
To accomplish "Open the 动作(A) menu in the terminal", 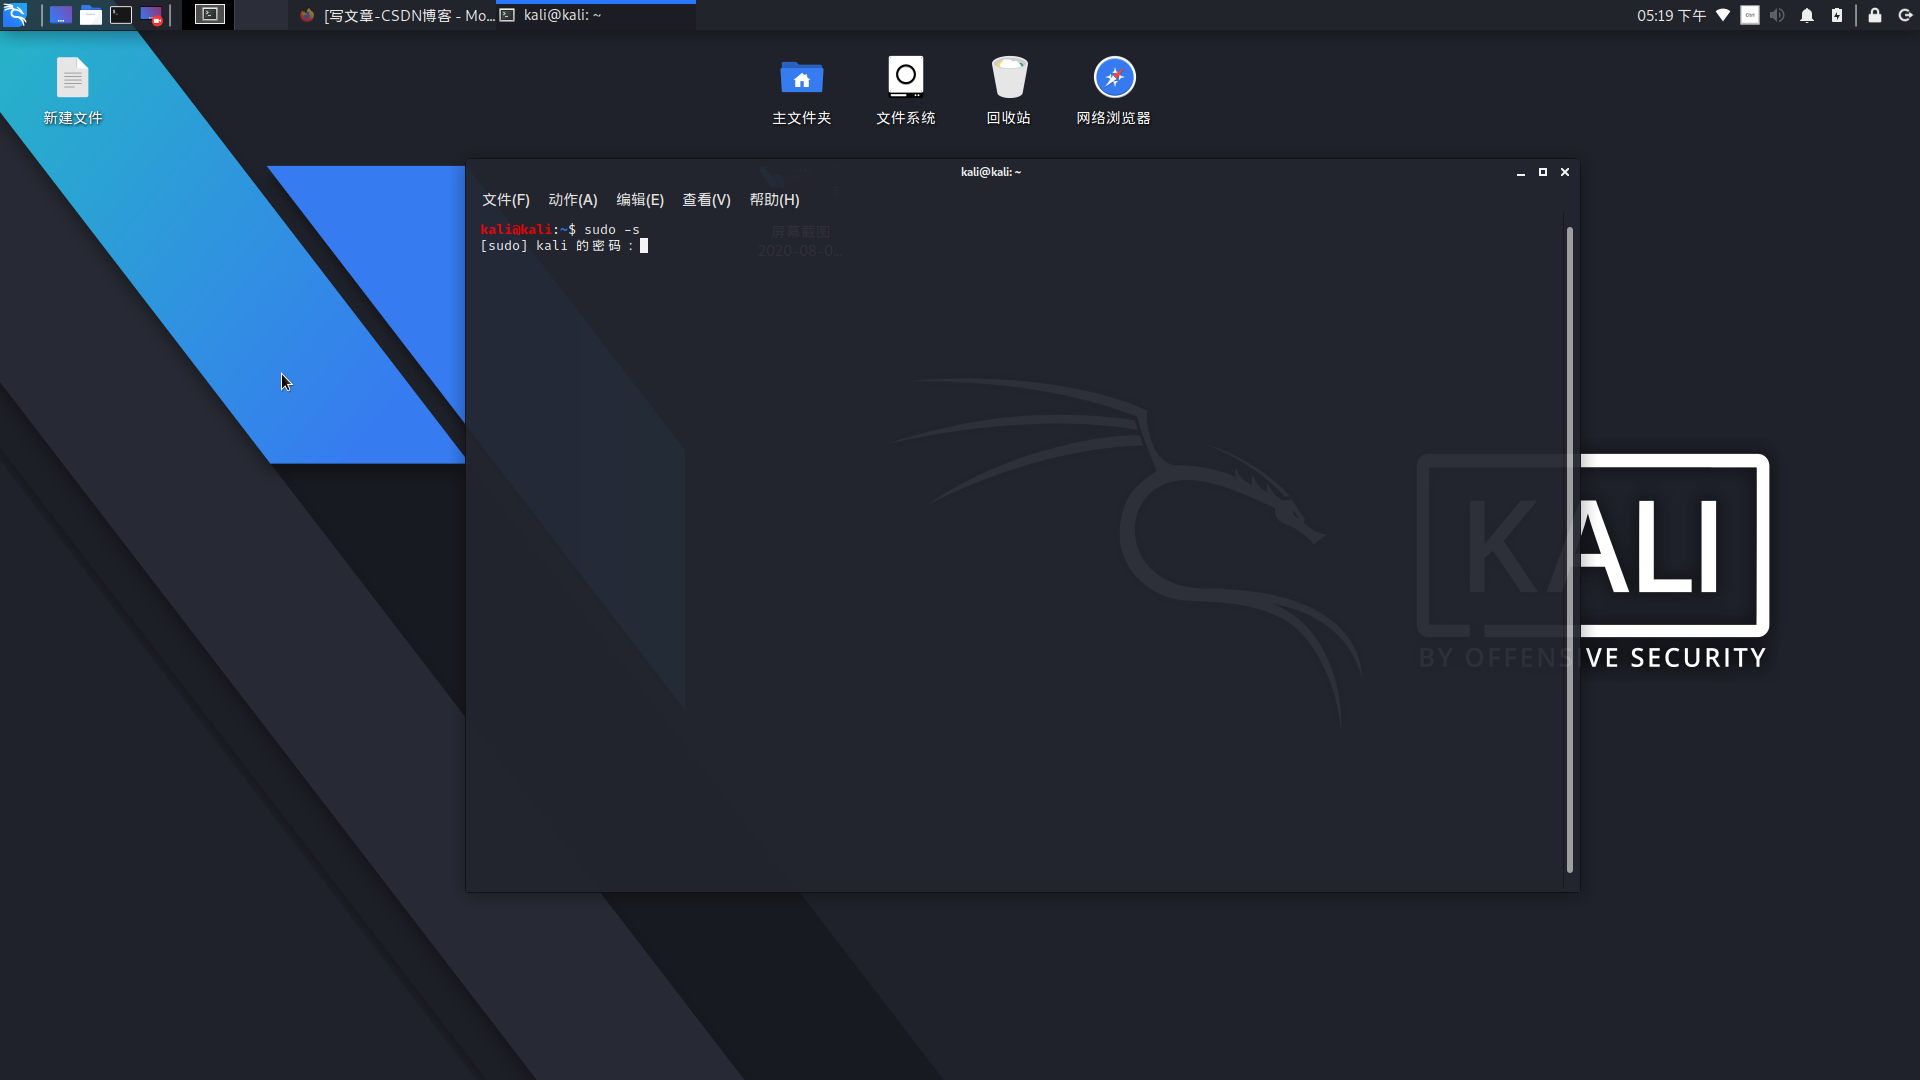I will pyautogui.click(x=573, y=200).
